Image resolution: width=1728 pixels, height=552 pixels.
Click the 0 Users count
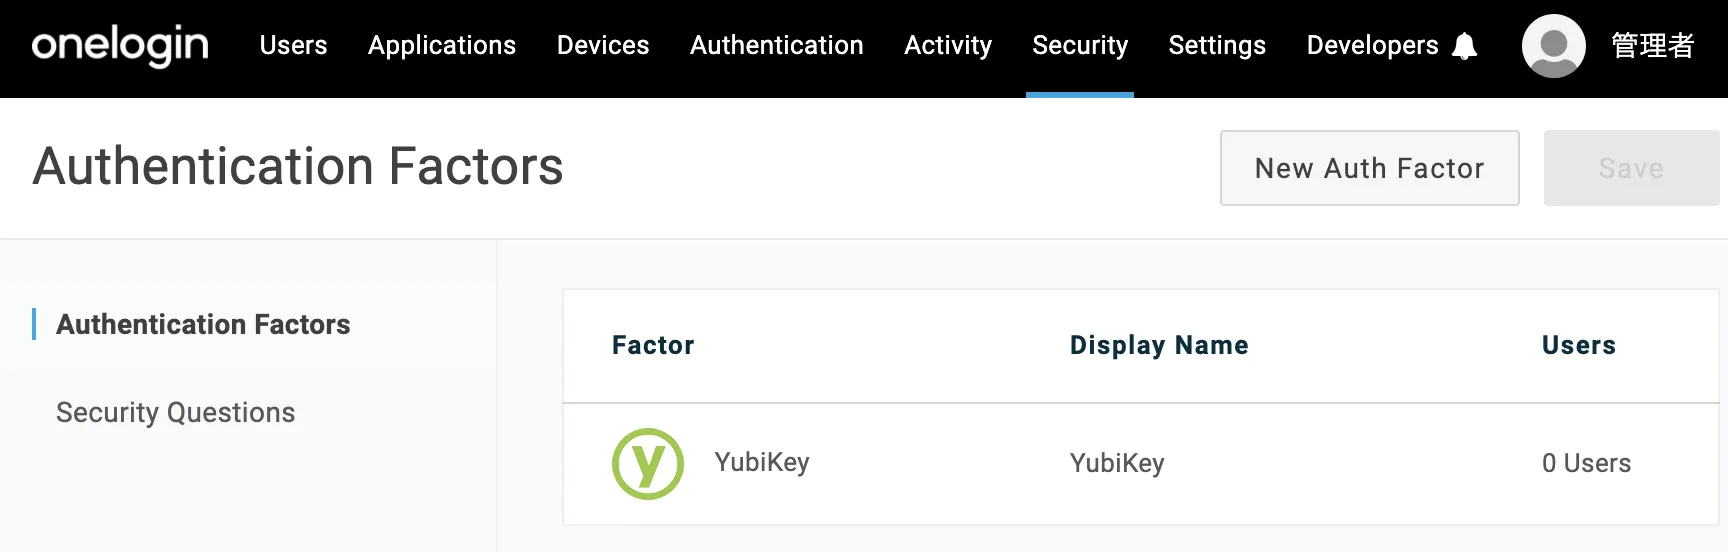pos(1586,463)
